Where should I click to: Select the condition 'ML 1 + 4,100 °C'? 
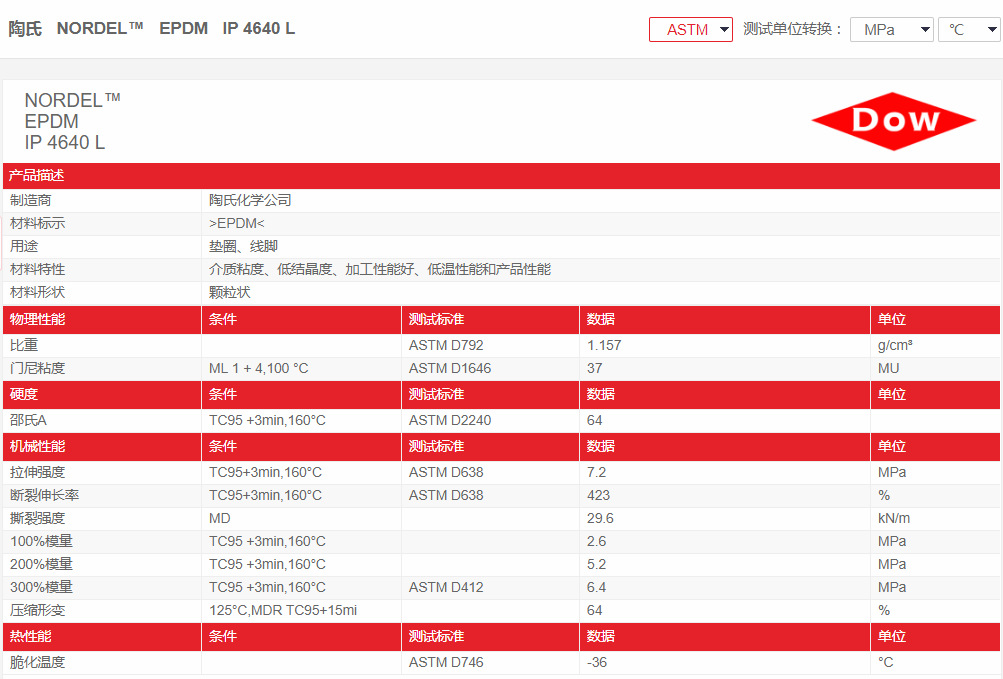258,368
